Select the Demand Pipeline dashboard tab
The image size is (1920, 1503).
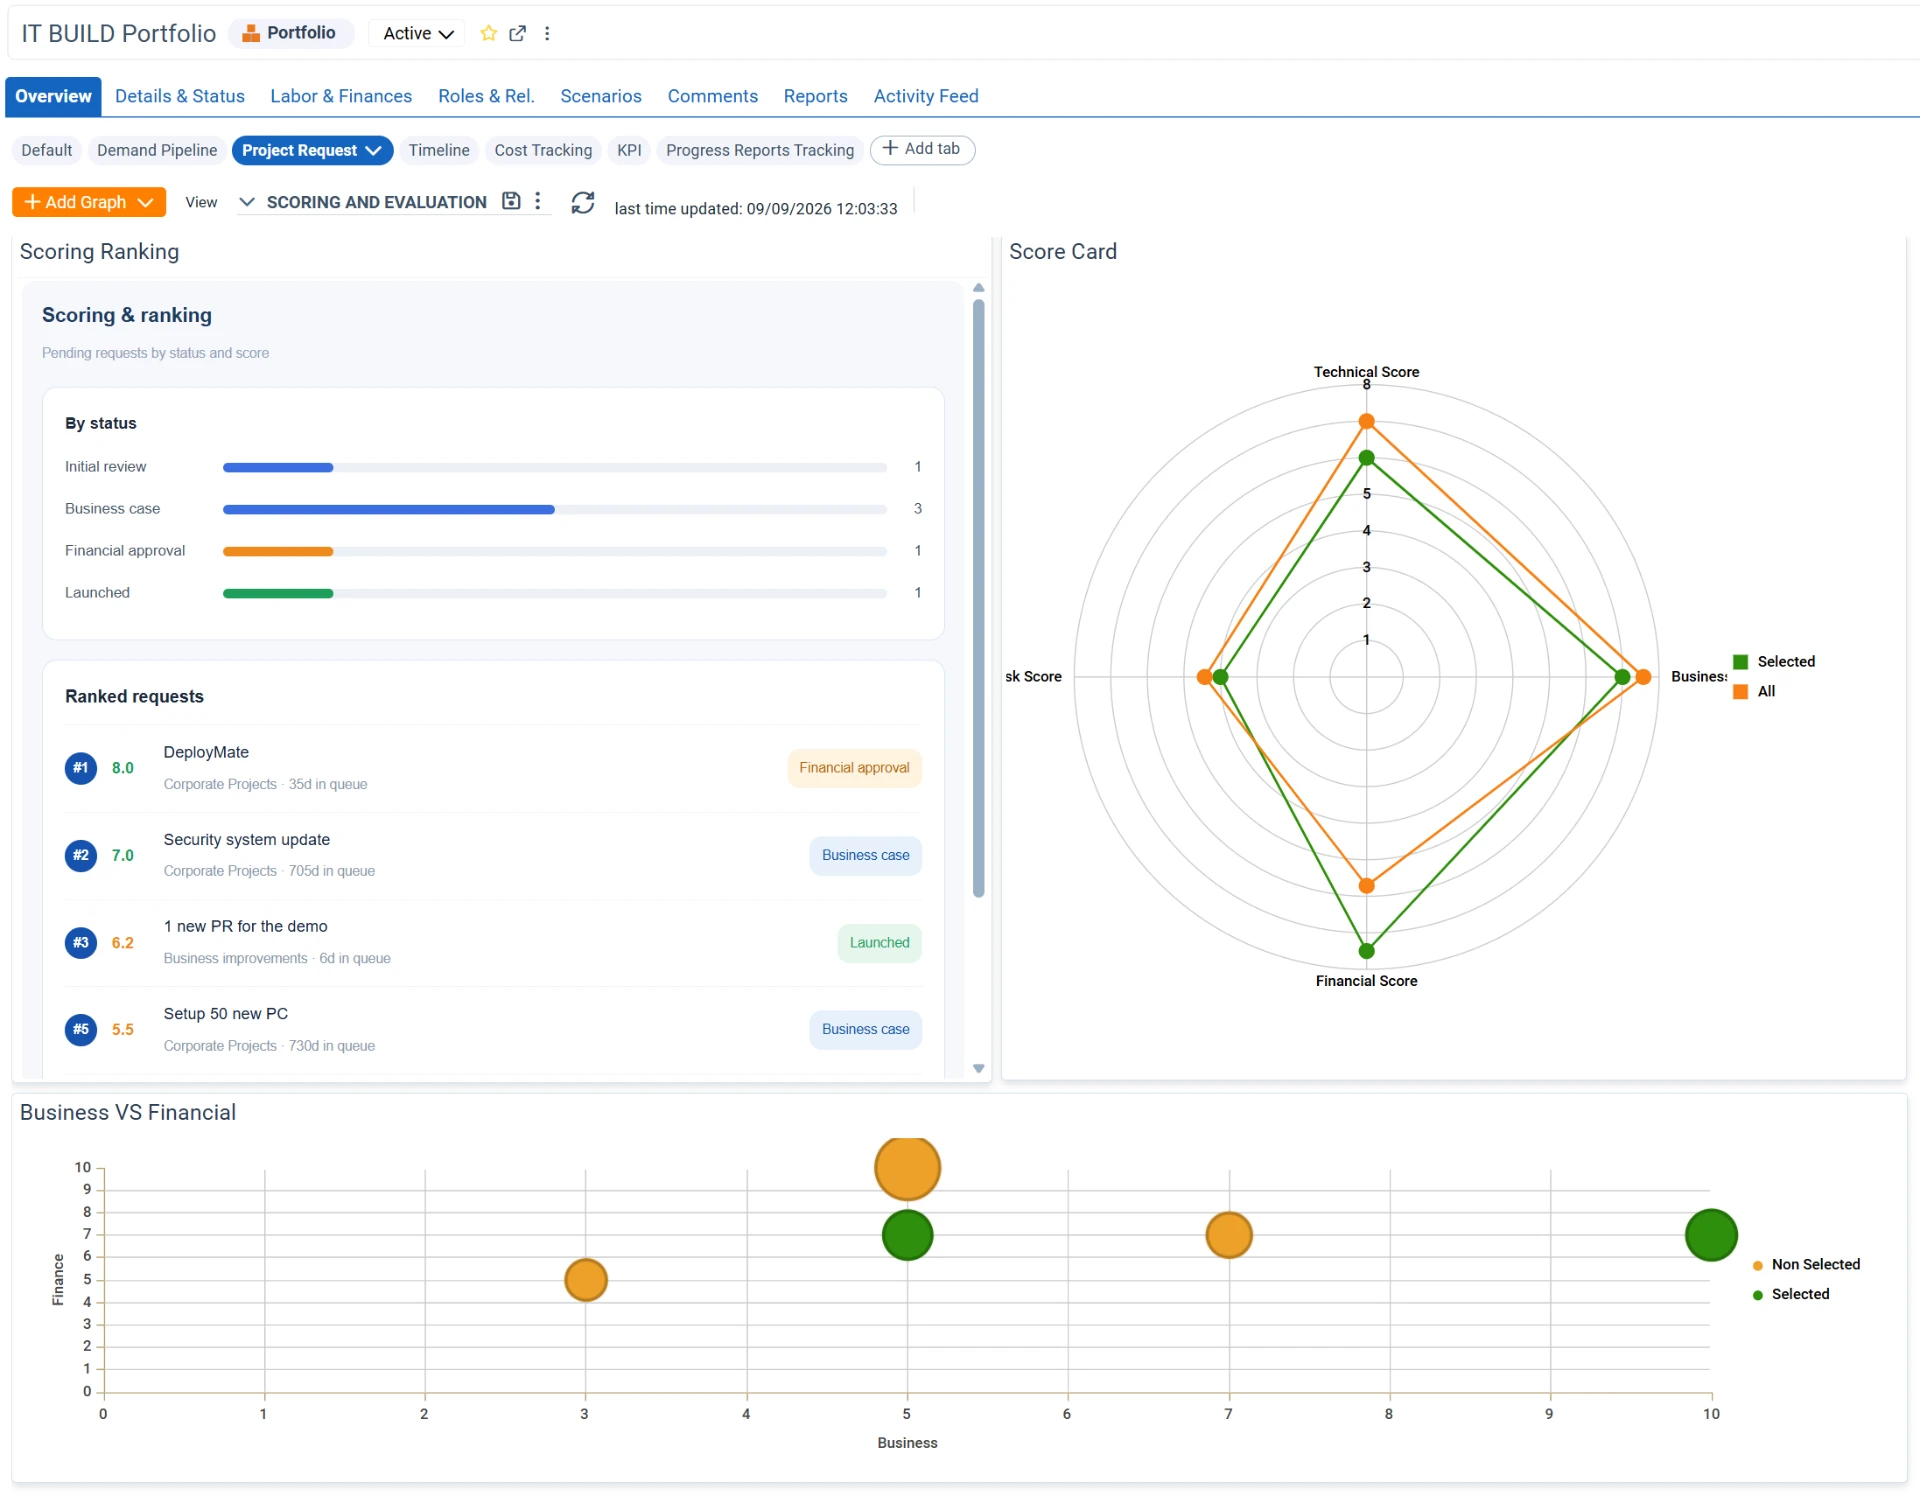click(x=157, y=150)
